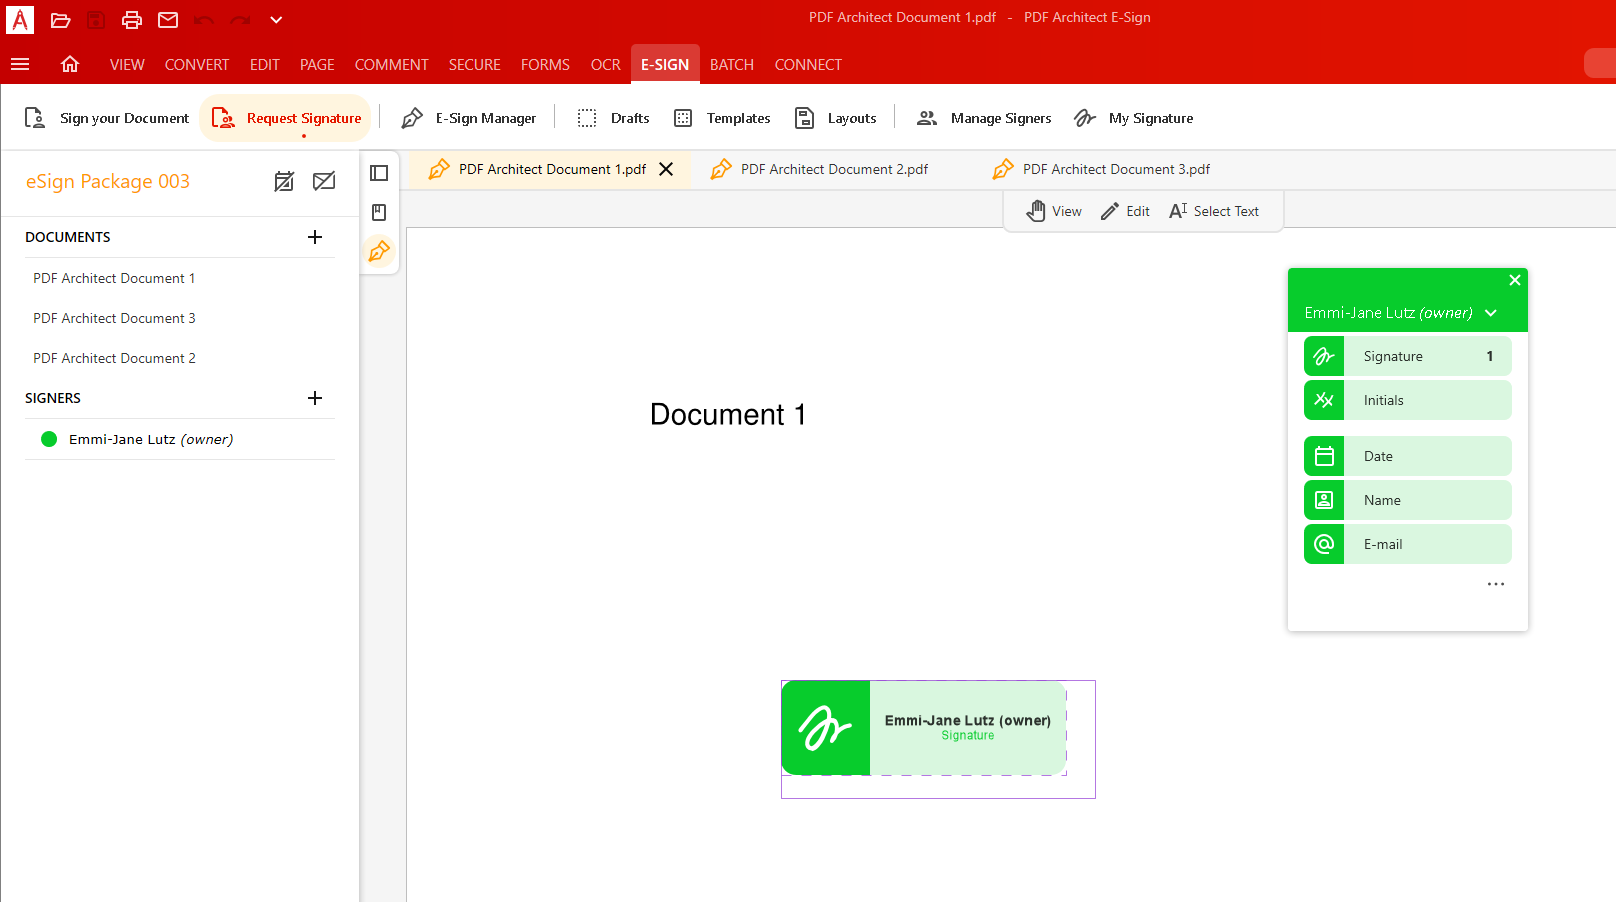This screenshot has width=1616, height=902.
Task: Open the e-sign pen panel icon
Action: pyautogui.click(x=379, y=251)
